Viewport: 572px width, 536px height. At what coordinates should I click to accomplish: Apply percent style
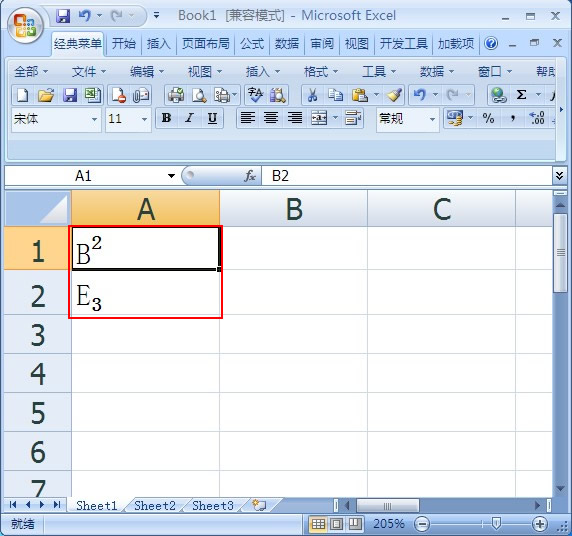[488, 118]
